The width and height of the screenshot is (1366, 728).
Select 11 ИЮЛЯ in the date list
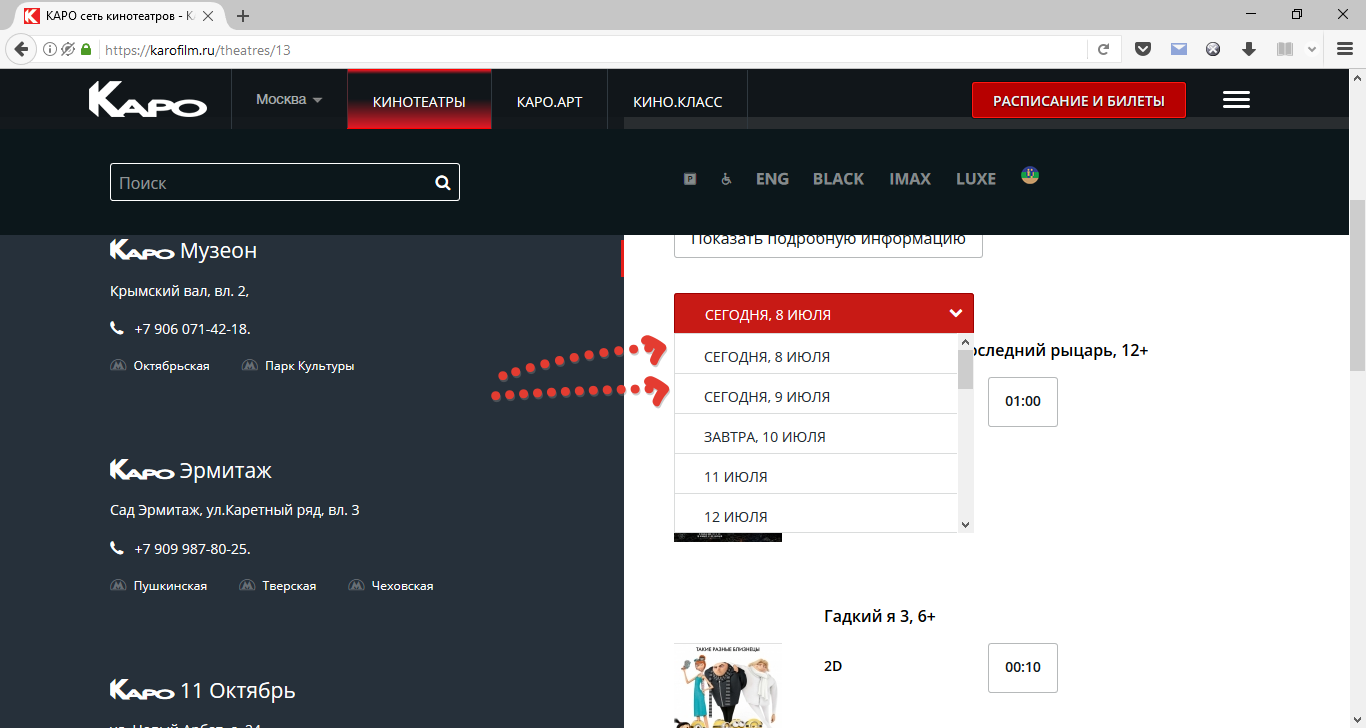point(816,476)
